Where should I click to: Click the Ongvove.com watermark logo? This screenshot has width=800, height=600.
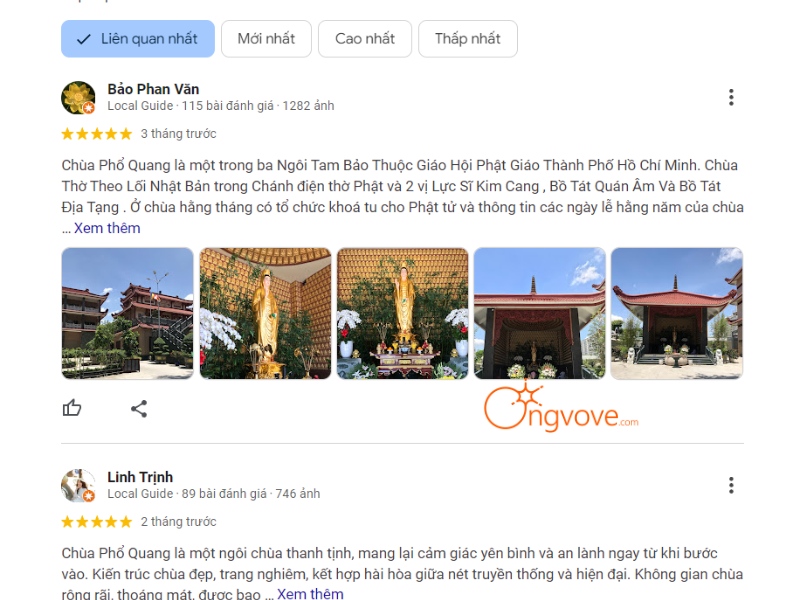pyautogui.click(x=561, y=408)
